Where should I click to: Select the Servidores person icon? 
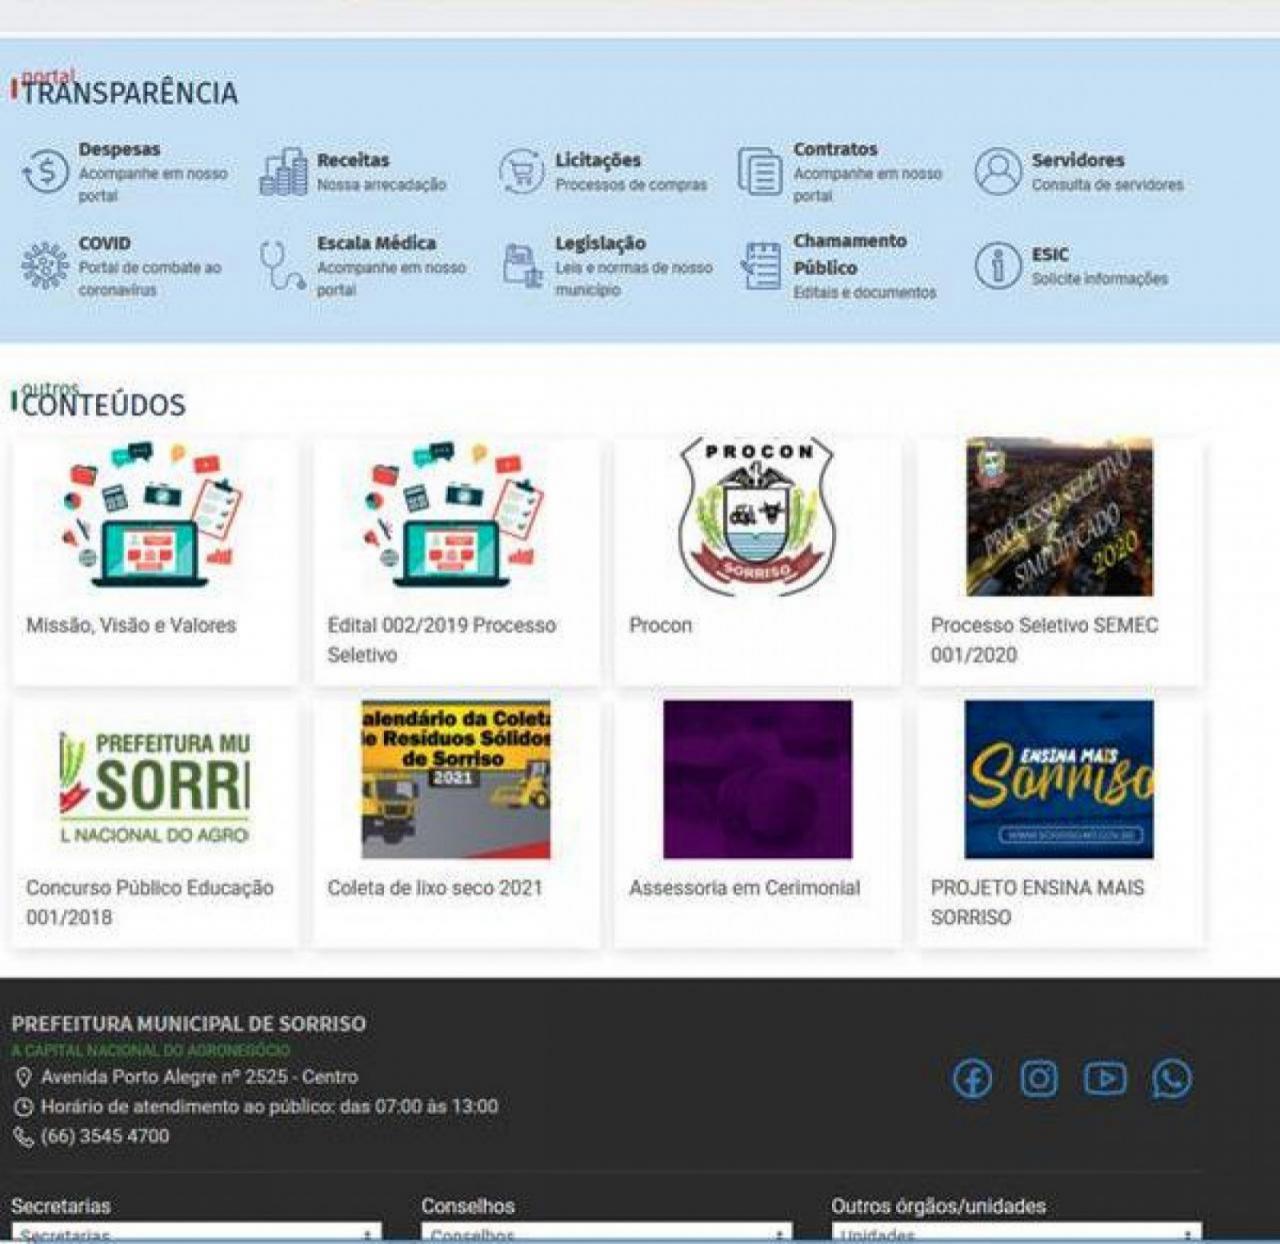pyautogui.click(x=997, y=172)
